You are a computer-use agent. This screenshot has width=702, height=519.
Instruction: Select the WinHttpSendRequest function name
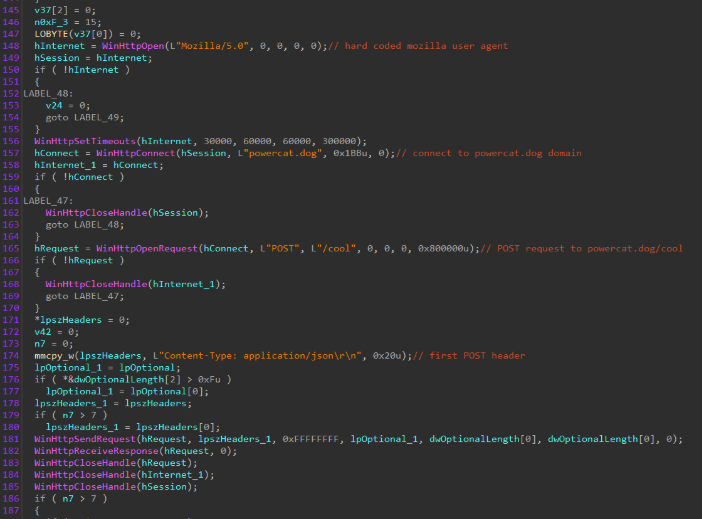coord(85,439)
